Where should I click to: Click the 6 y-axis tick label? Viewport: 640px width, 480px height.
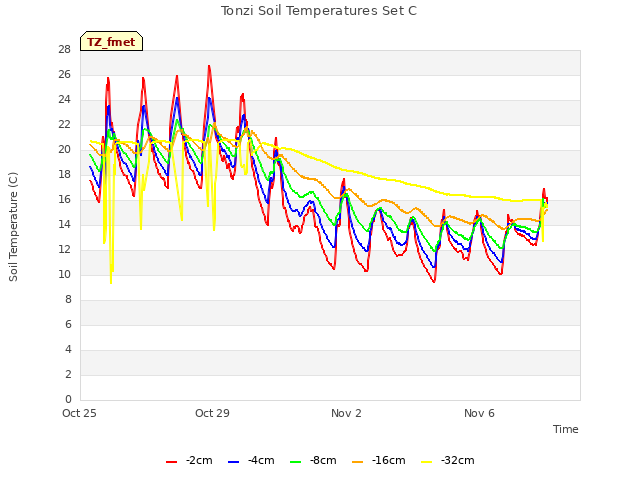(68, 324)
